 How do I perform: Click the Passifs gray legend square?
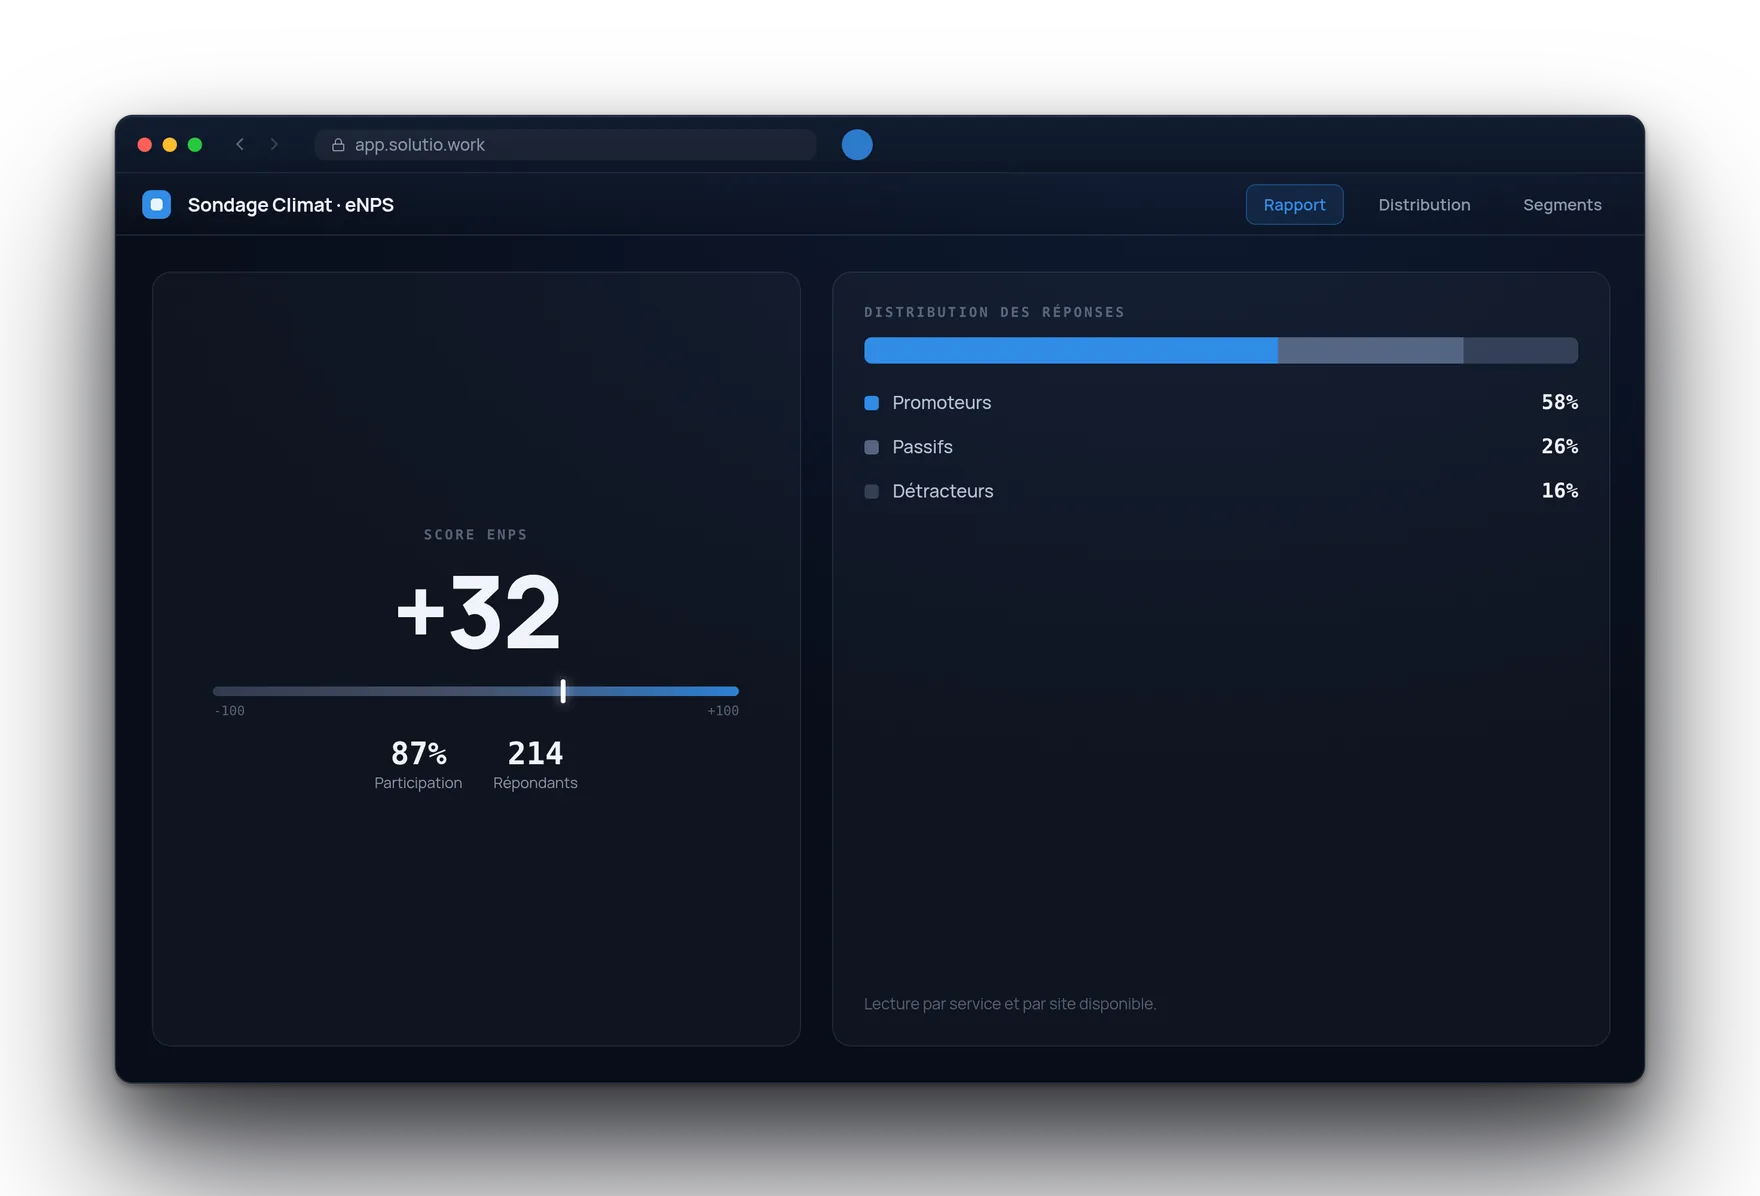tap(871, 447)
